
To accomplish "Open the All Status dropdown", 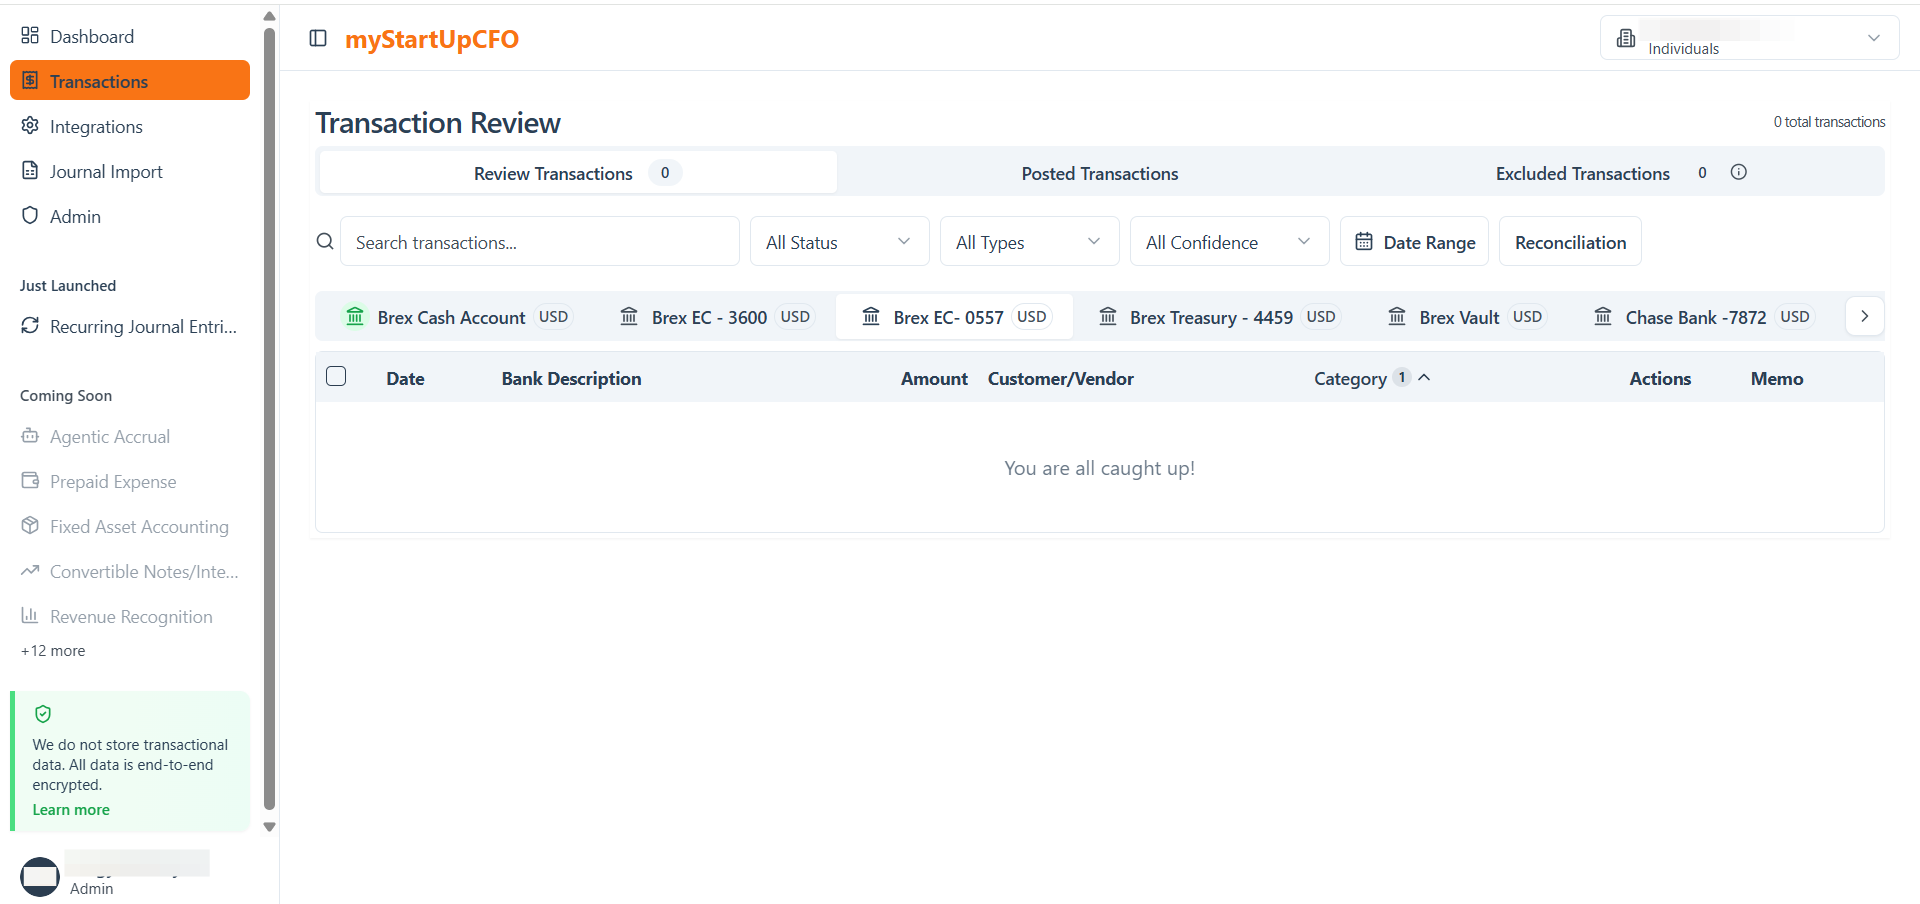I will pyautogui.click(x=840, y=241).
